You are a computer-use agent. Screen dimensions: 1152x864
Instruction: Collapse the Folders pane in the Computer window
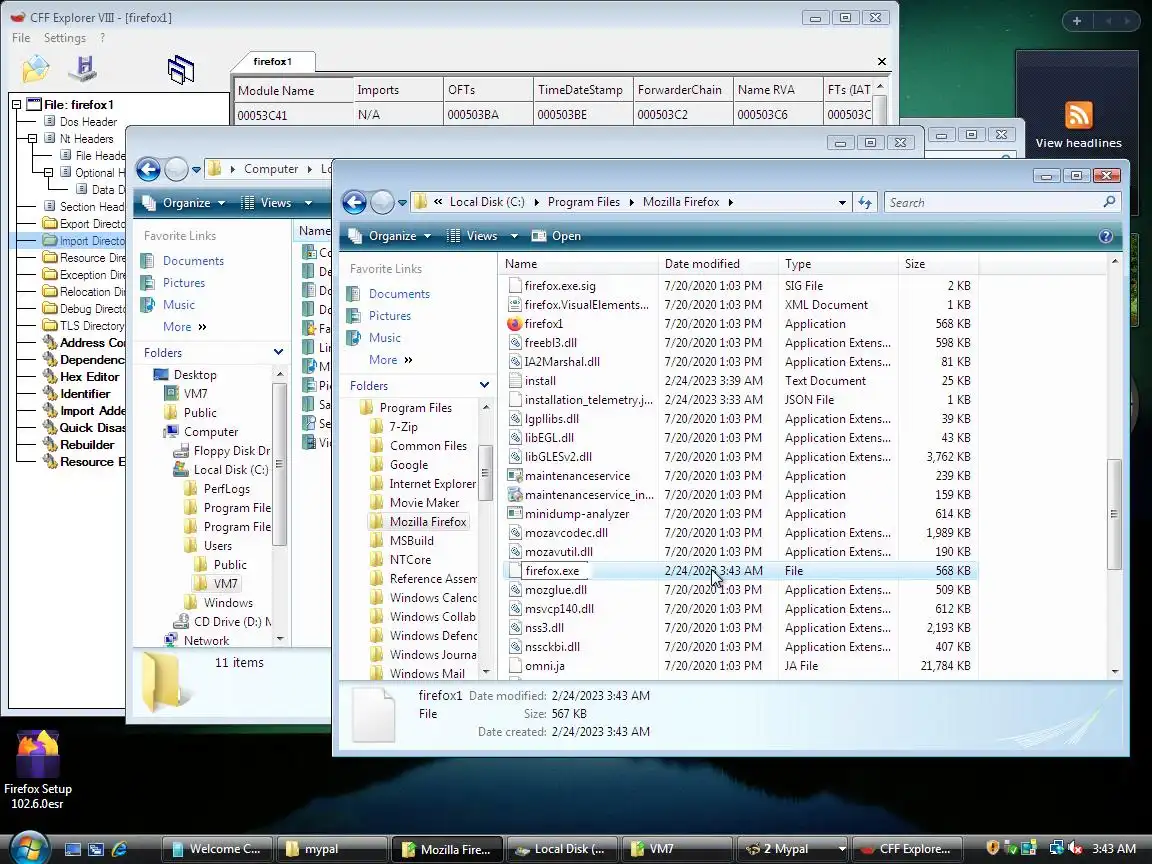point(278,352)
